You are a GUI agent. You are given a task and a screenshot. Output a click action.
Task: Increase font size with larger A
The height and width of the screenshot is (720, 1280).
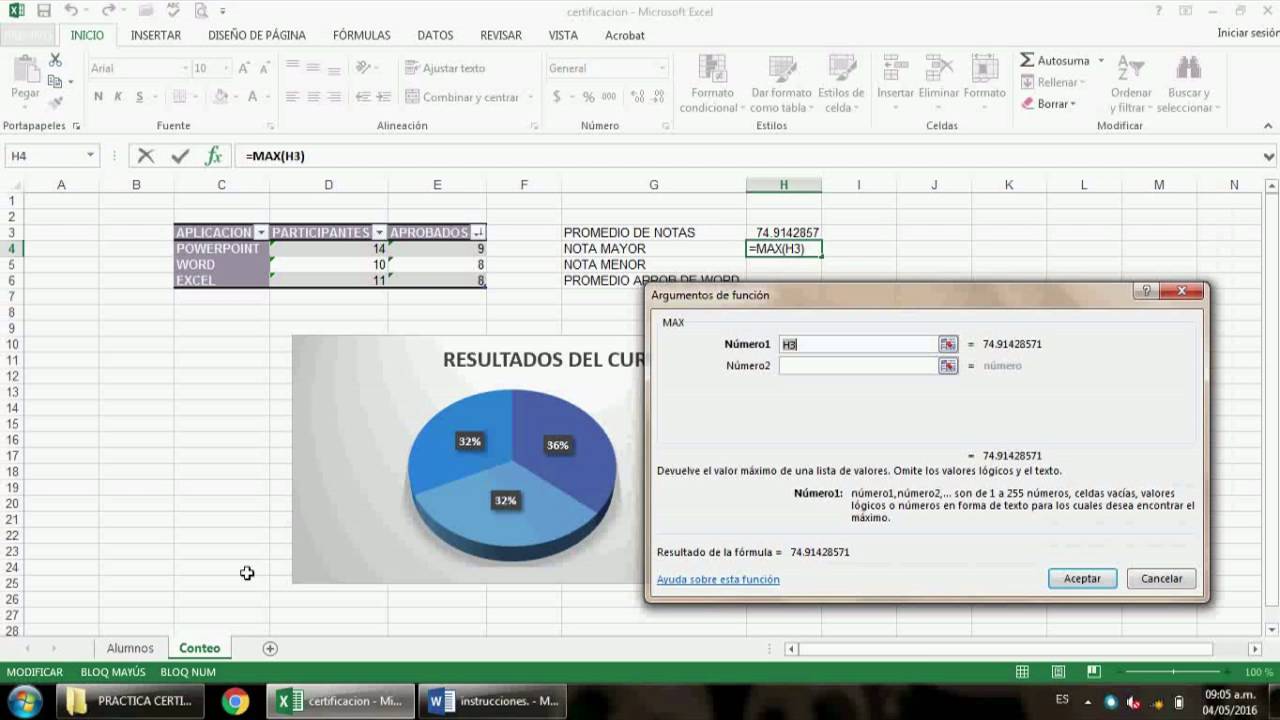click(x=244, y=68)
